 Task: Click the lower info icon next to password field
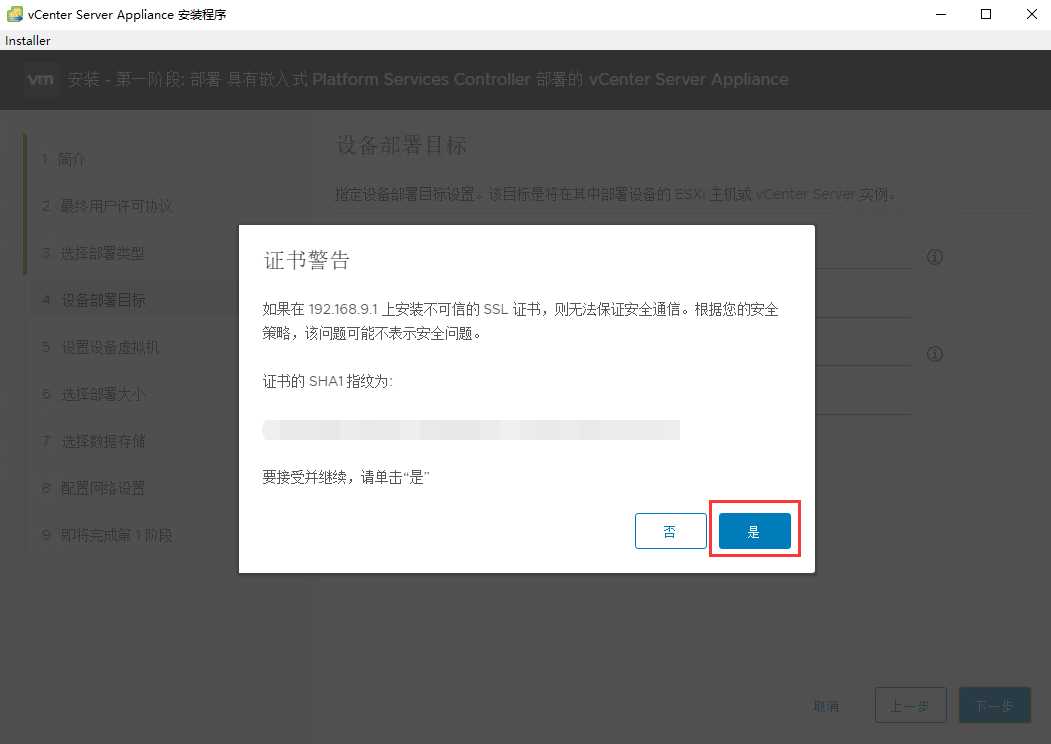coord(934,354)
